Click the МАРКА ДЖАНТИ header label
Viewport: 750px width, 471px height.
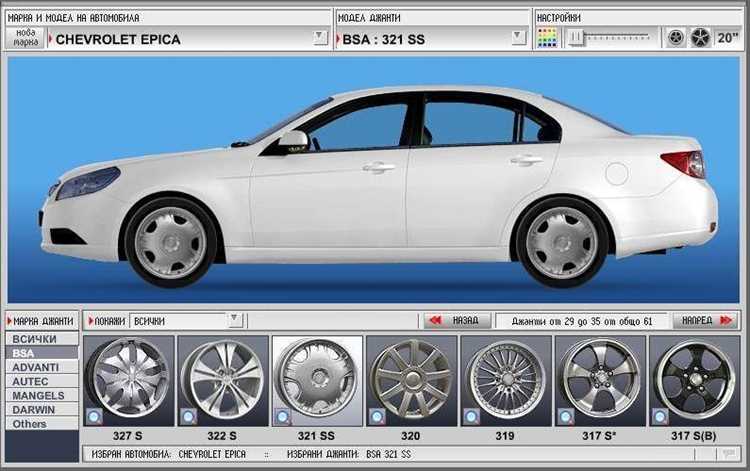pos(43,321)
